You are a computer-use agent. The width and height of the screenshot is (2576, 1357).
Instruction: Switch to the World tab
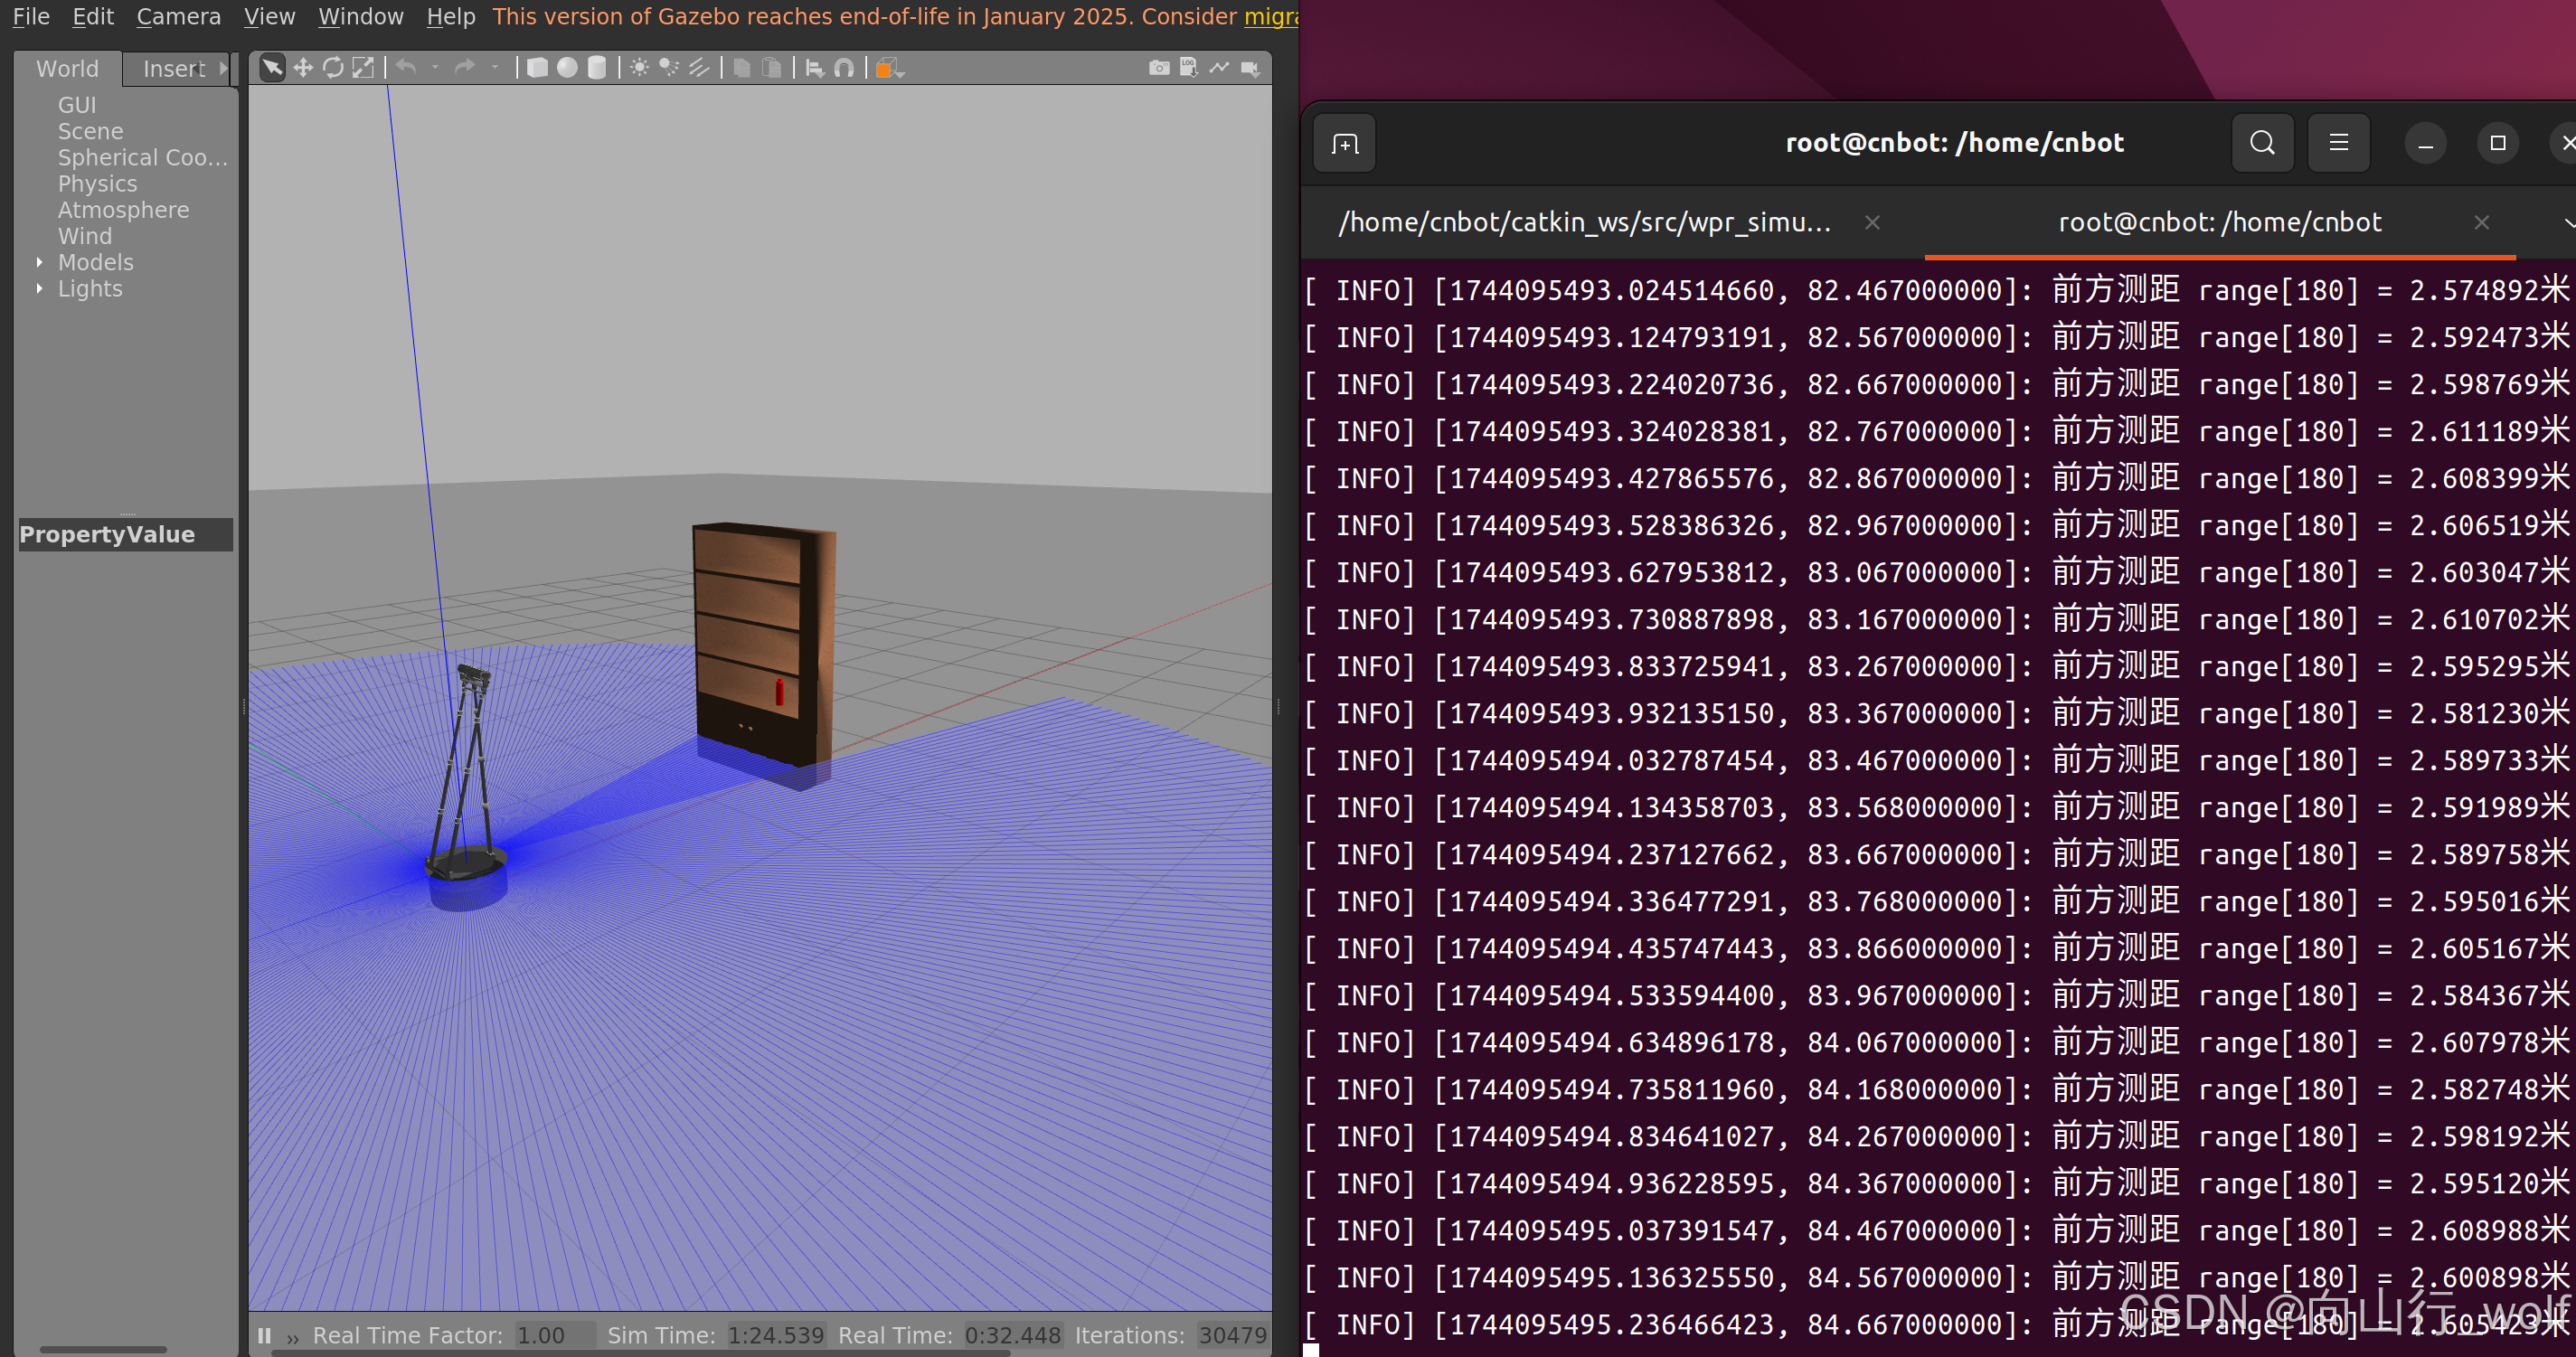click(67, 68)
